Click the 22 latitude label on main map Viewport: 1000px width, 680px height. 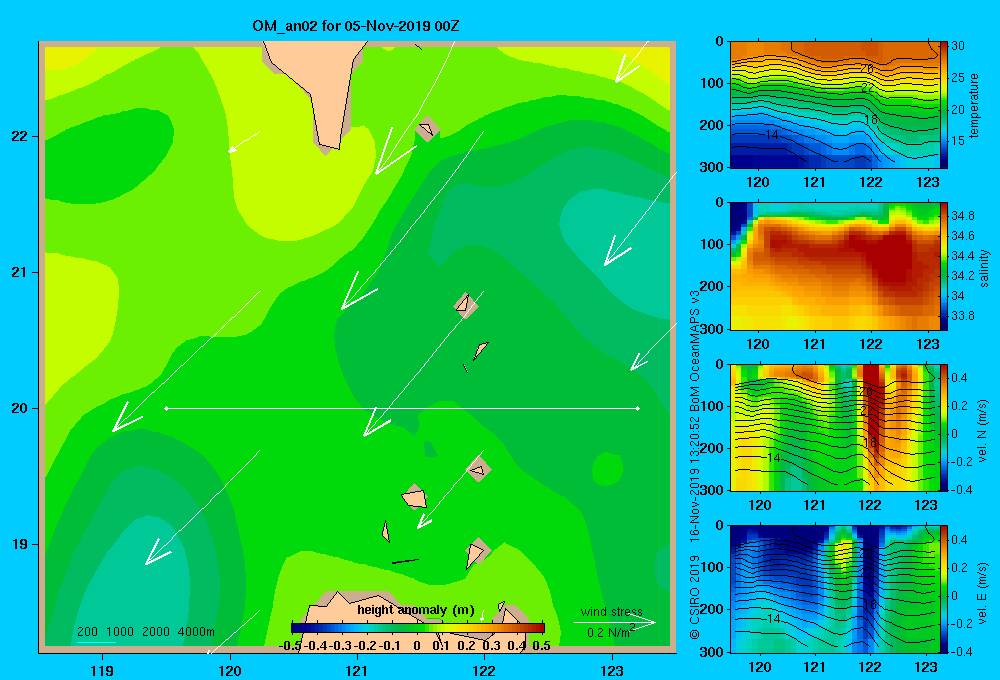pos(19,137)
